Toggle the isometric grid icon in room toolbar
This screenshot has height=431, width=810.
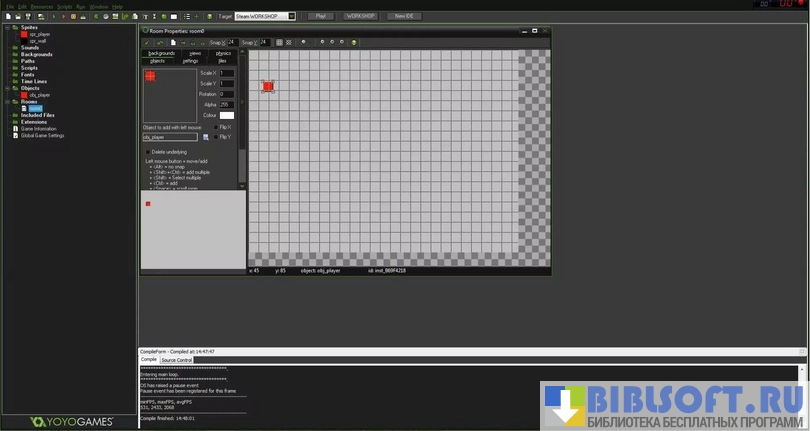(290, 42)
